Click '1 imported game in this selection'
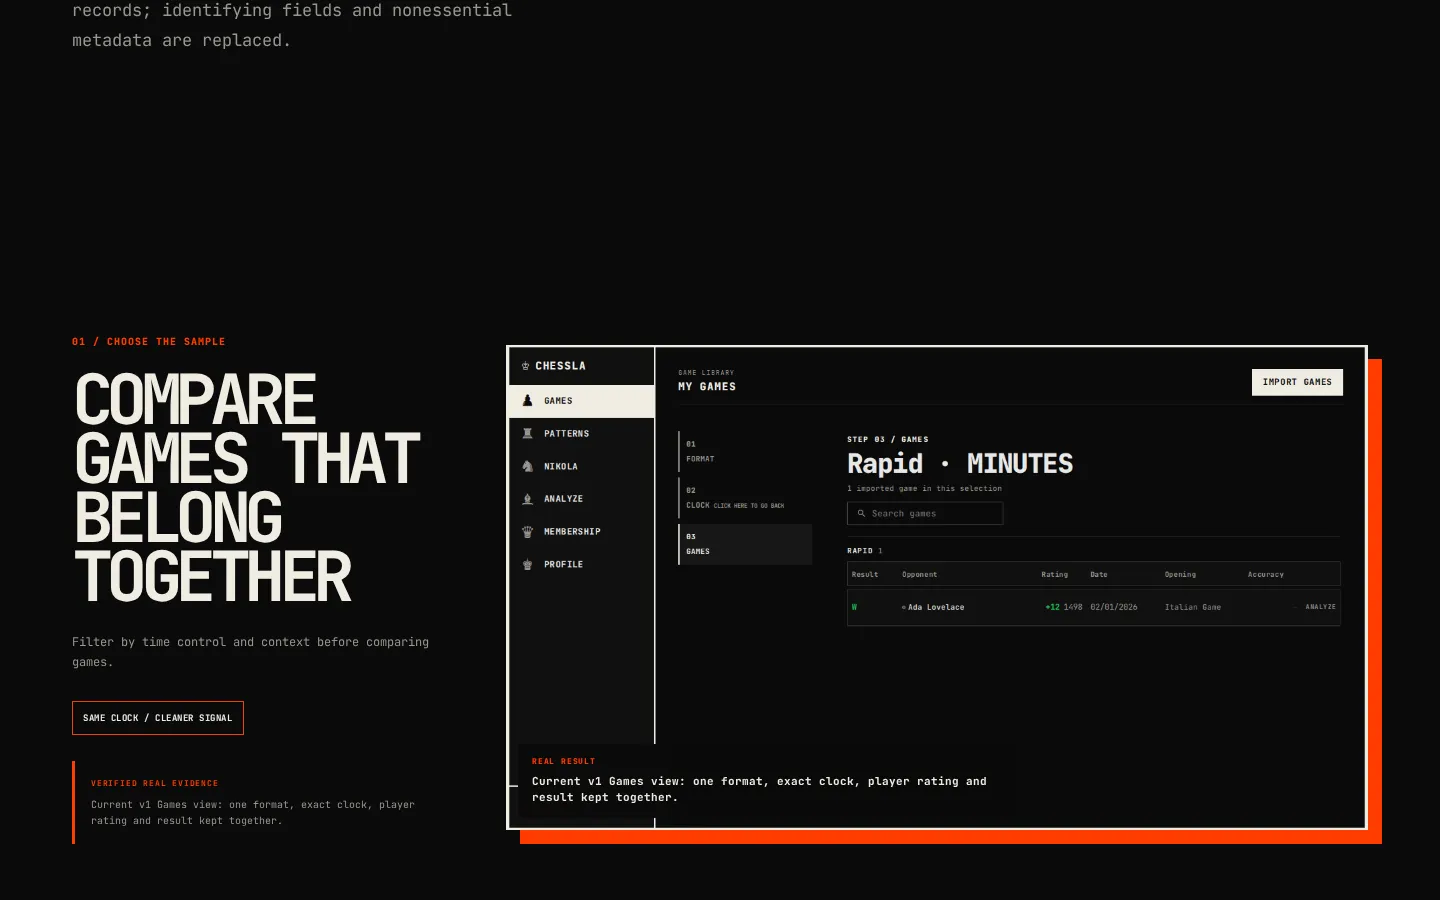The width and height of the screenshot is (1440, 900). 924,489
